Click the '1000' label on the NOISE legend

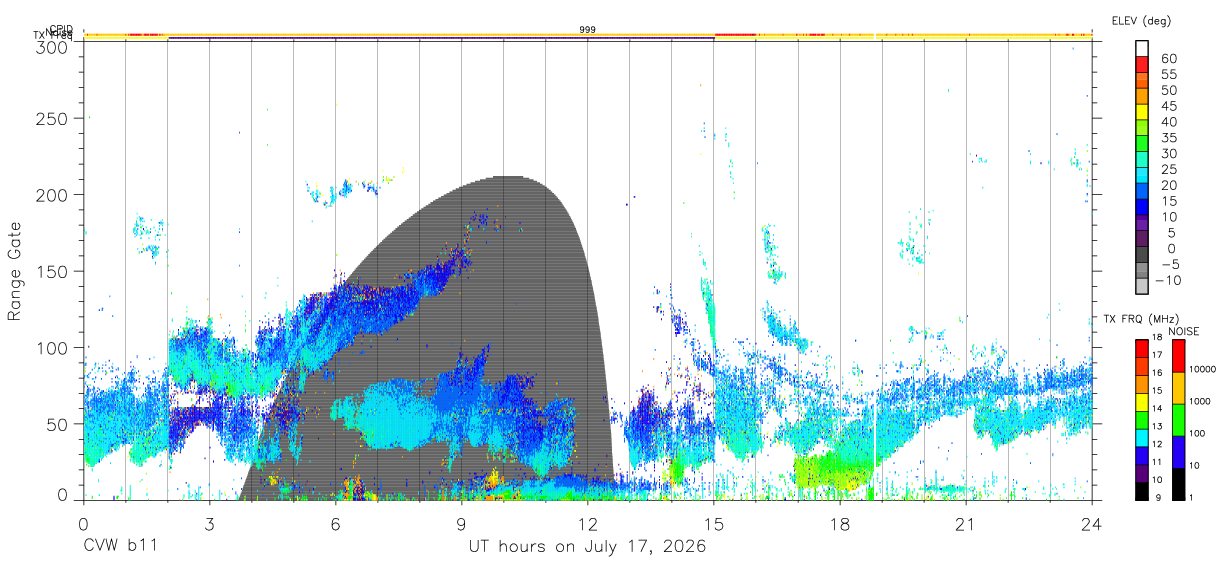pyautogui.click(x=1200, y=401)
